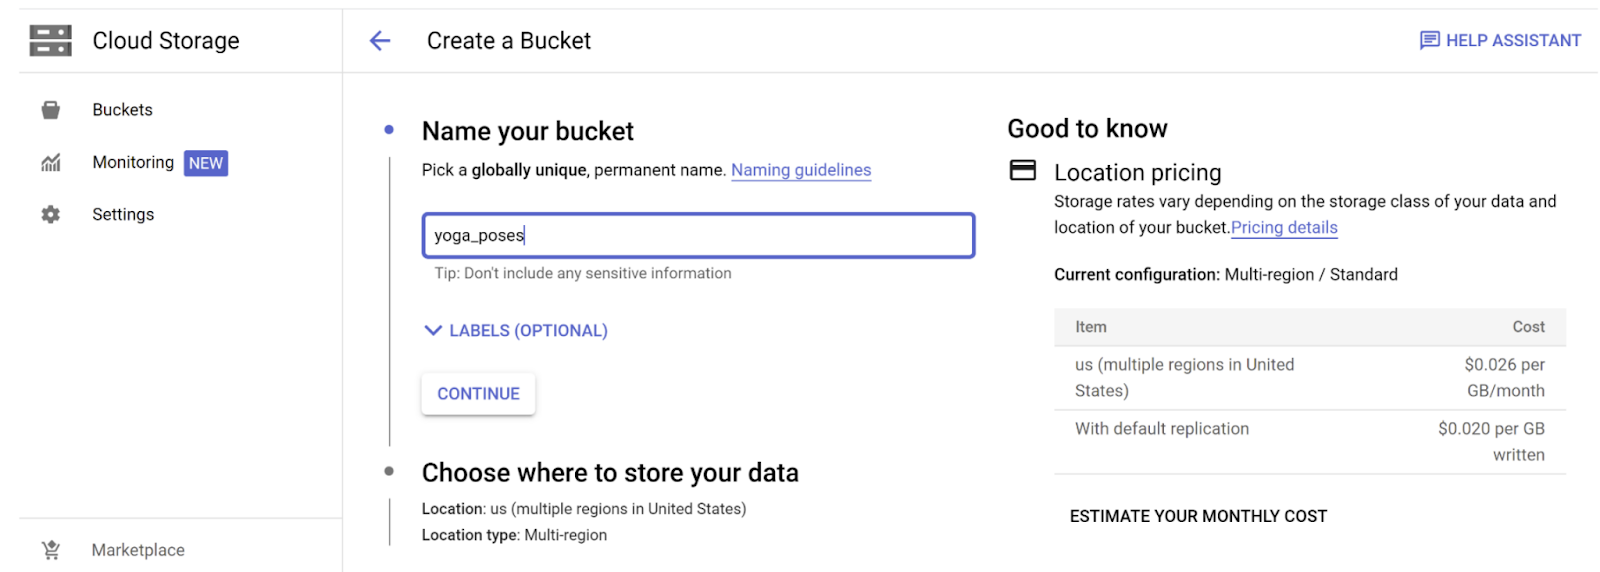Screen dimensions: 1600x572
Task: Click the Location pricing credit card icon
Action: click(1023, 171)
